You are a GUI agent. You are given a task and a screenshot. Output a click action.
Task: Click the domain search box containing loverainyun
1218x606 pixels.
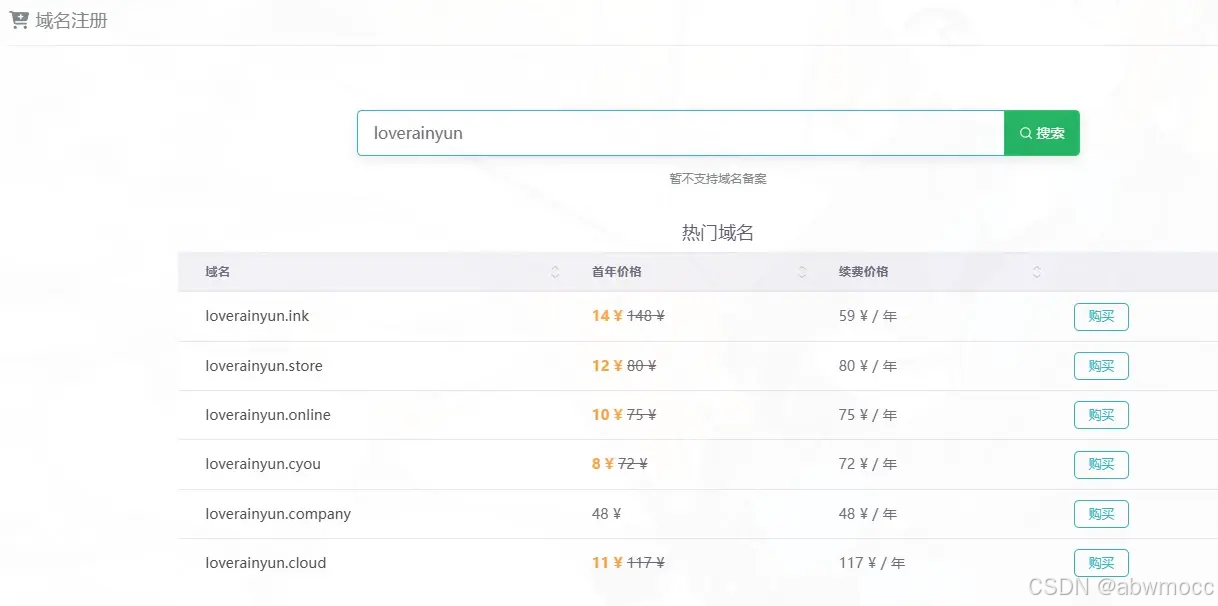pos(680,133)
